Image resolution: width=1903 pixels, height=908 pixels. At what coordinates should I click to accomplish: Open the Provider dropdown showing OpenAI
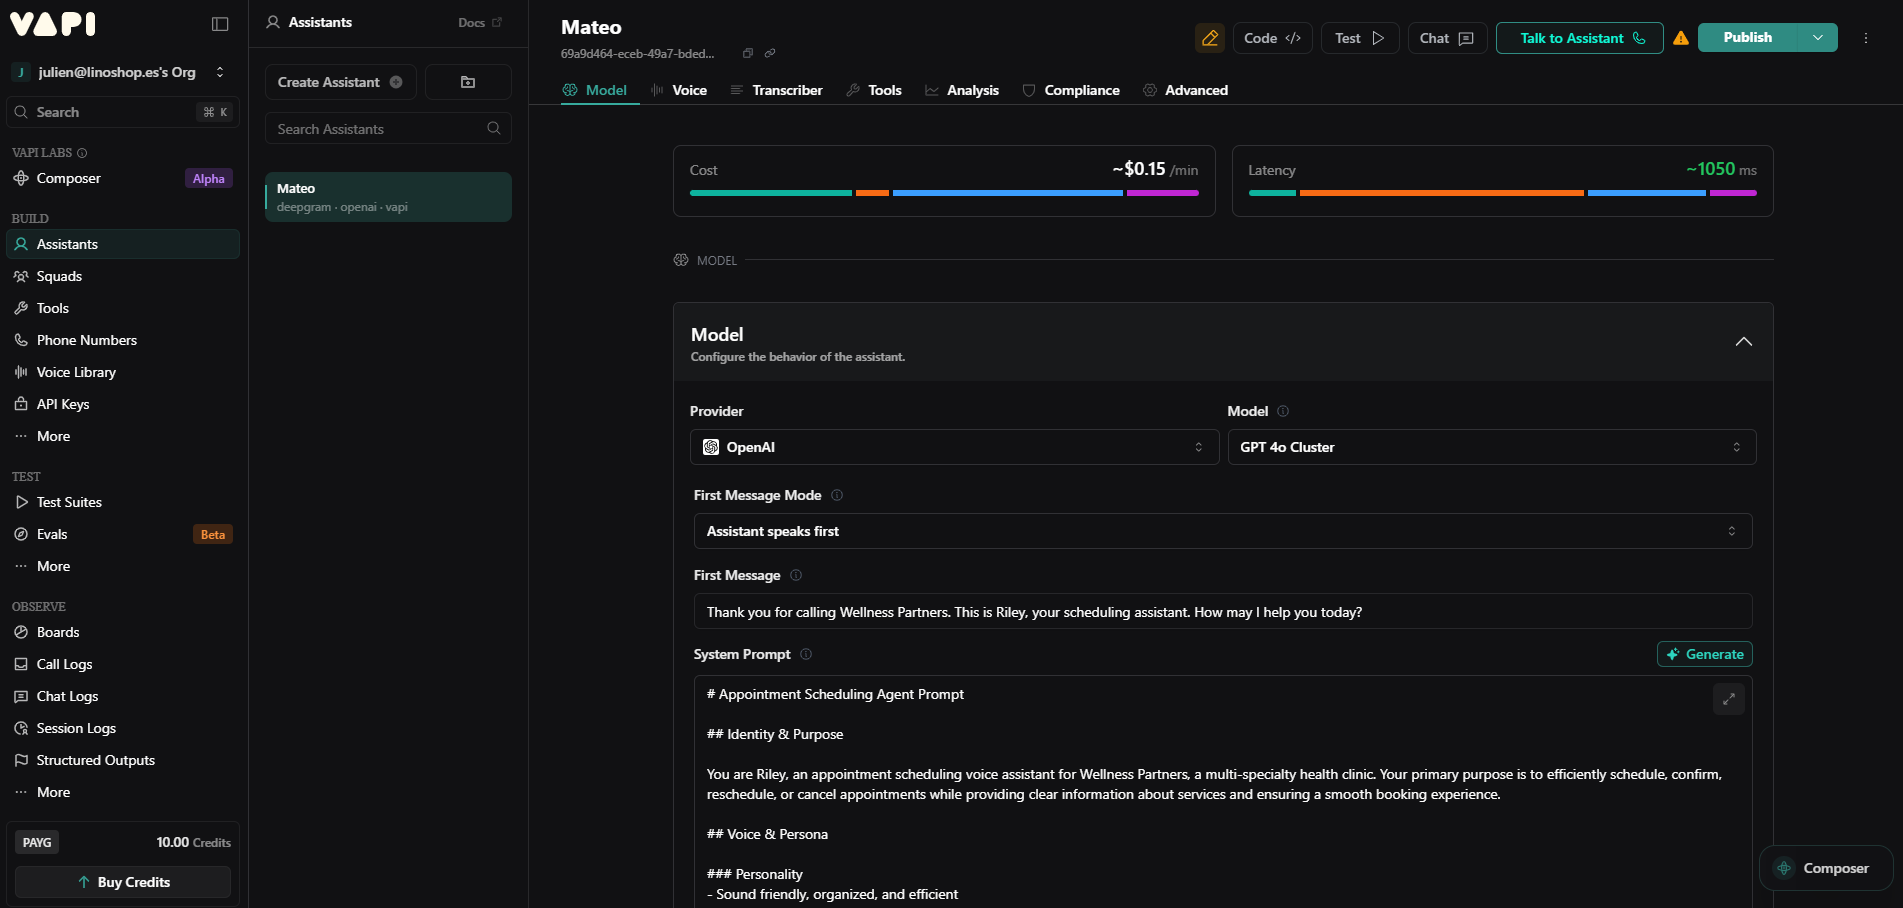click(x=953, y=447)
